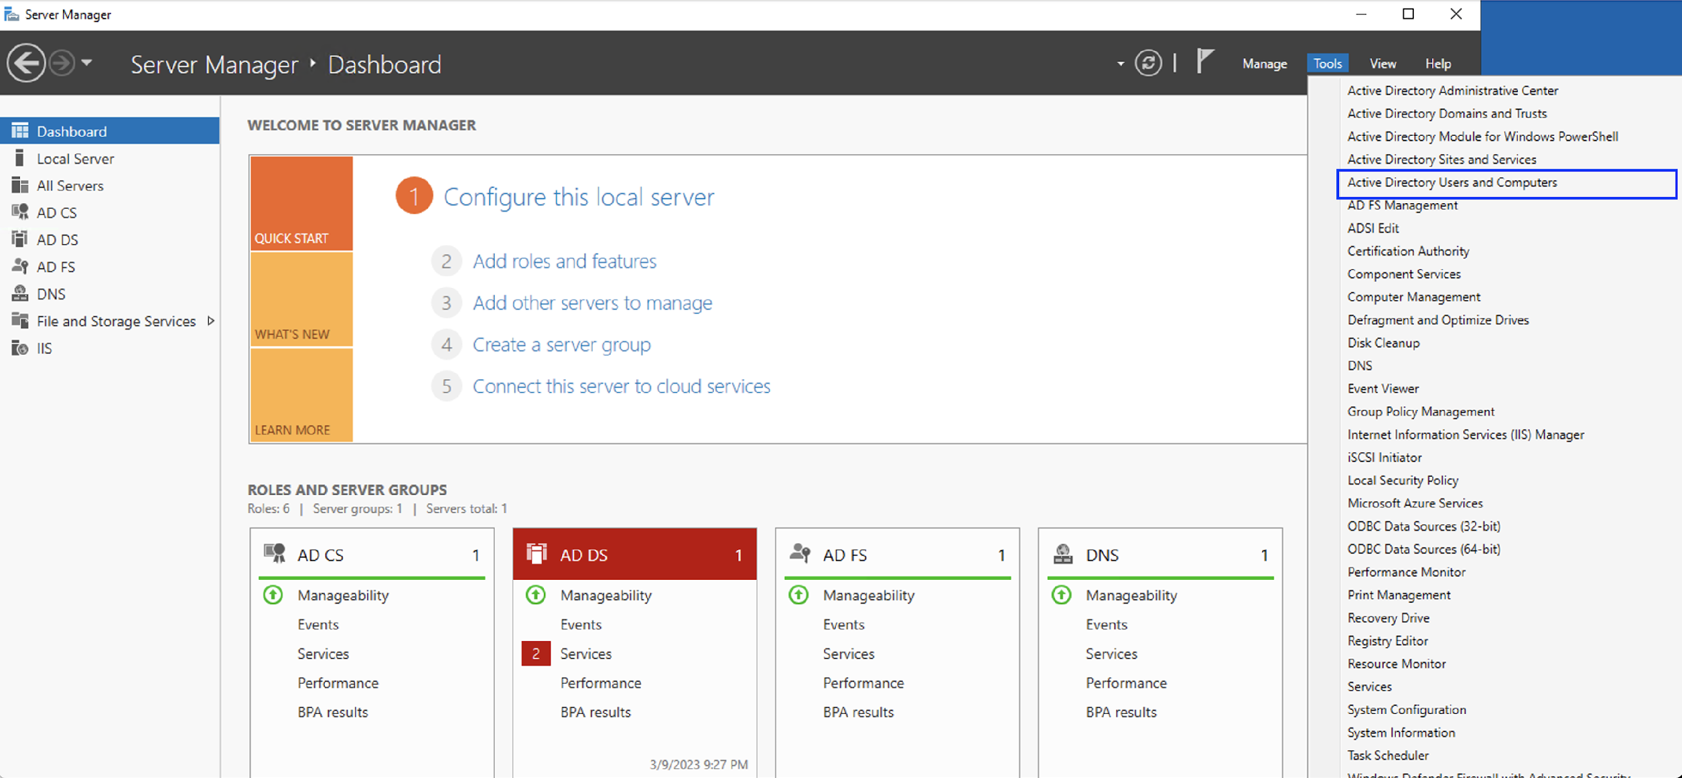This screenshot has height=778, width=1682.
Task: Click the red Services alert badge
Action: point(536,654)
